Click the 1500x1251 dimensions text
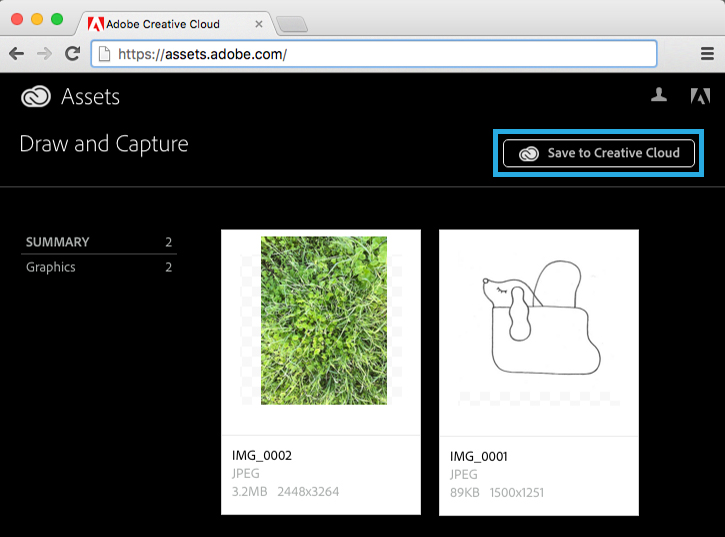Viewport: 725px width, 537px height. [517, 493]
